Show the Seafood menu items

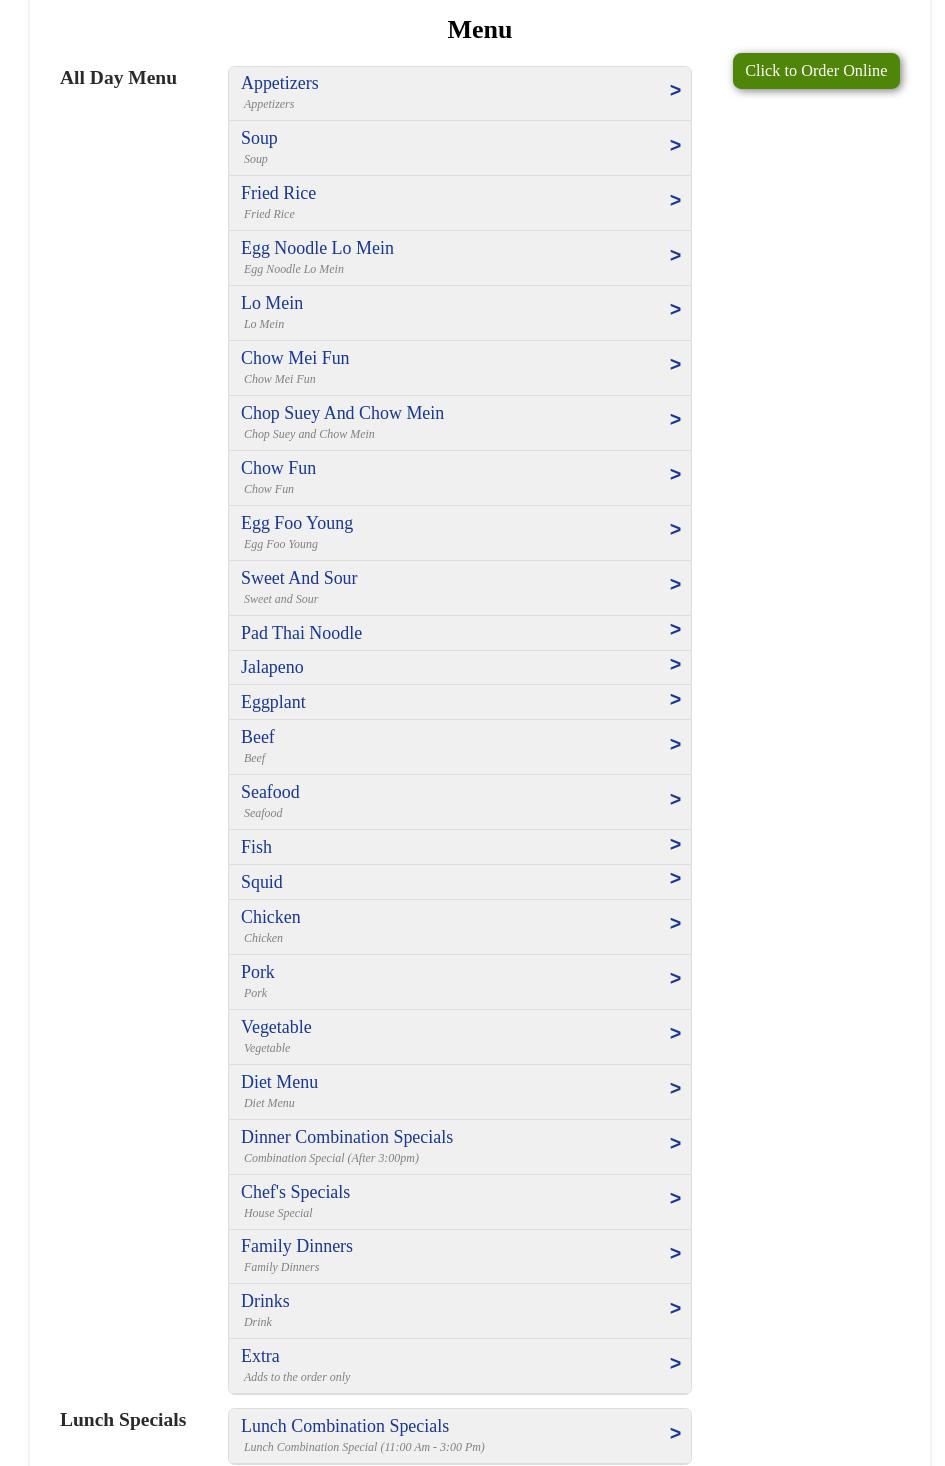click(x=270, y=792)
